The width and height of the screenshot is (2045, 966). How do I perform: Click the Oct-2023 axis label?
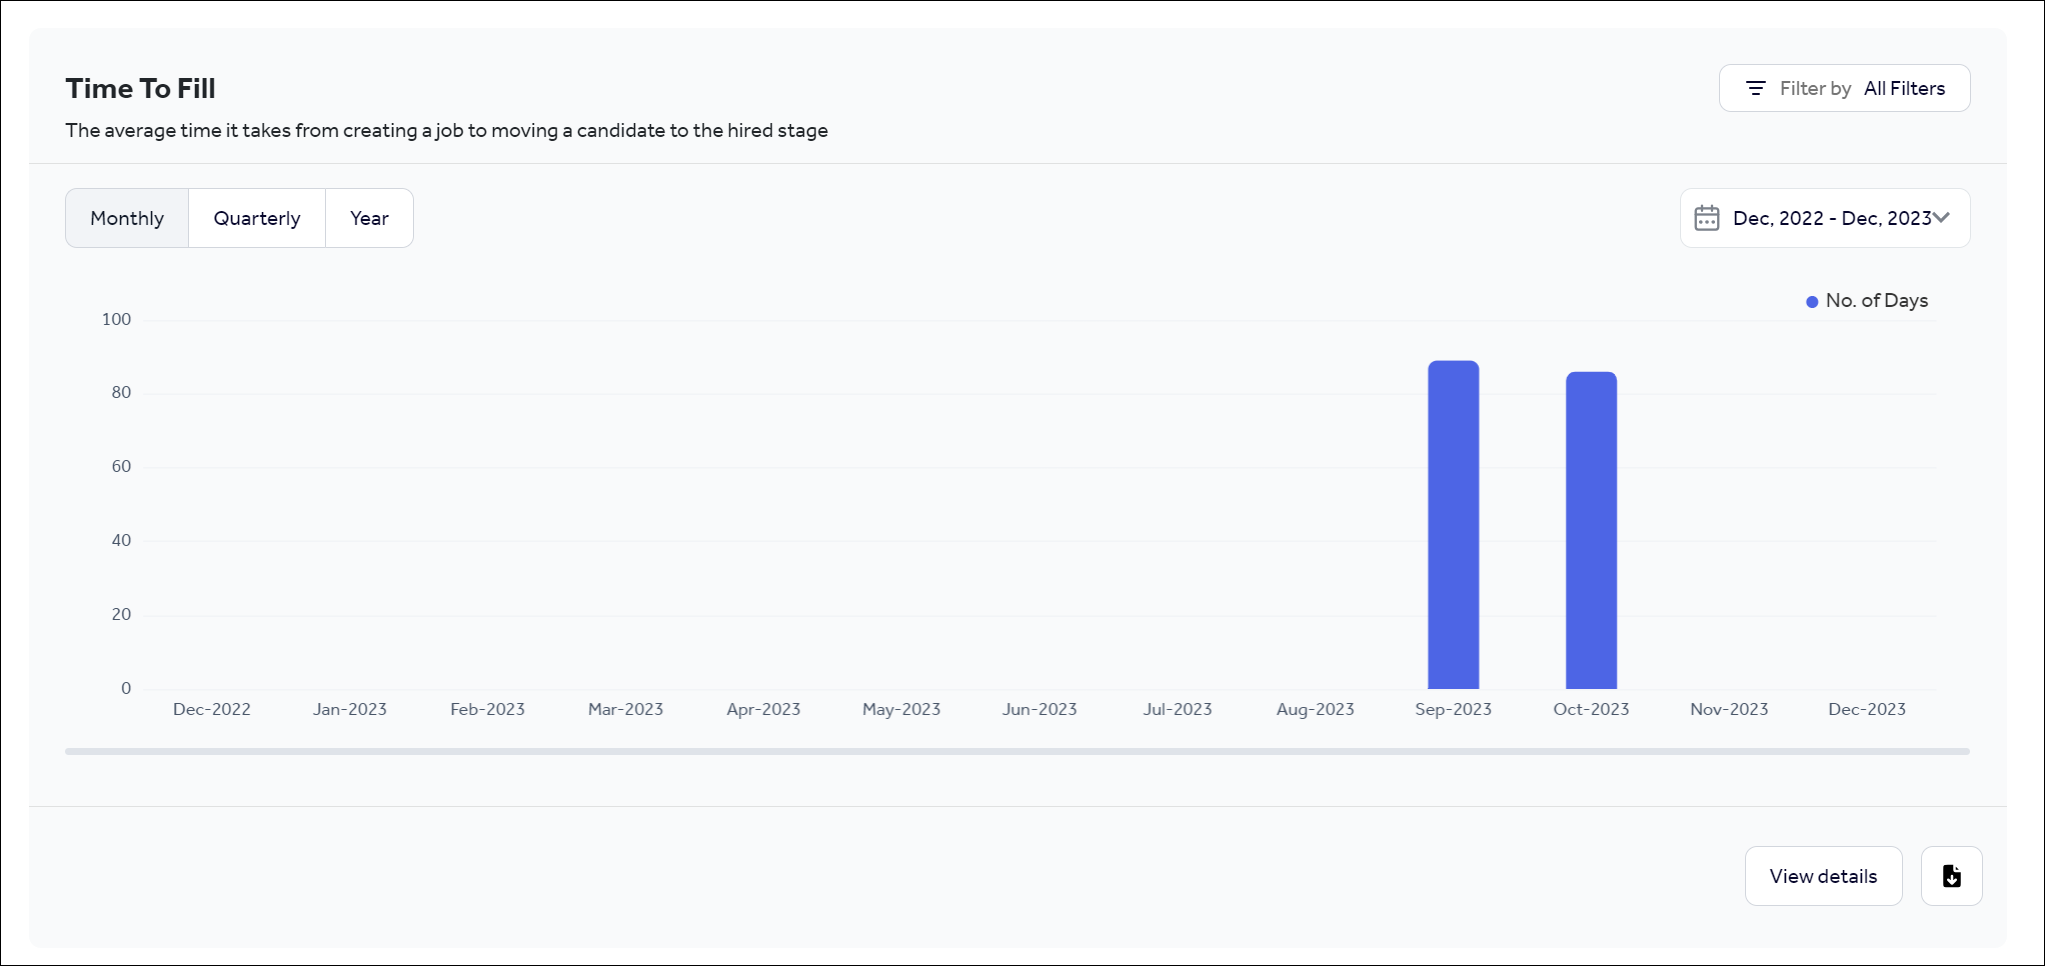[x=1591, y=709]
